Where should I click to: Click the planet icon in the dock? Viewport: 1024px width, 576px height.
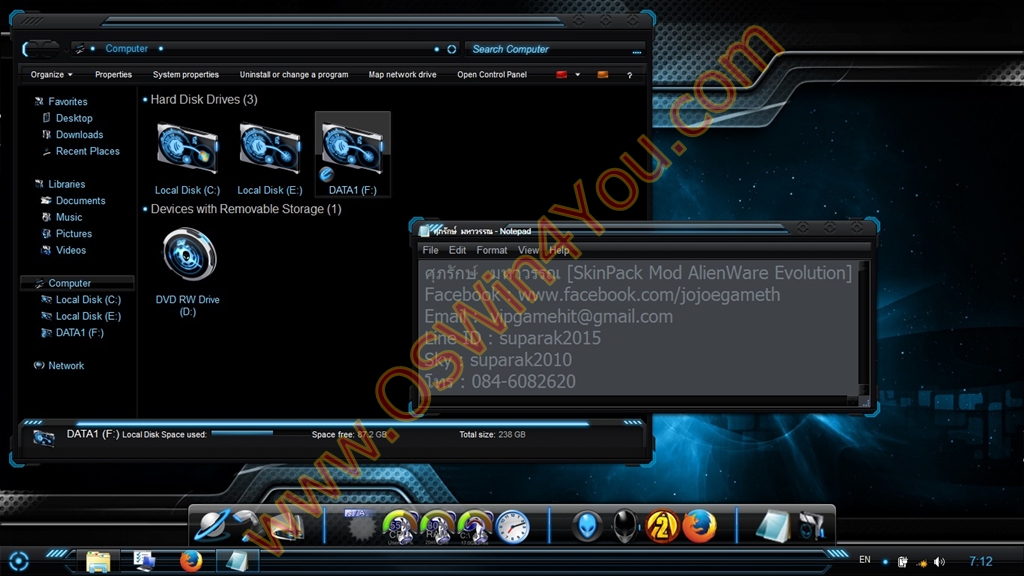[214, 525]
